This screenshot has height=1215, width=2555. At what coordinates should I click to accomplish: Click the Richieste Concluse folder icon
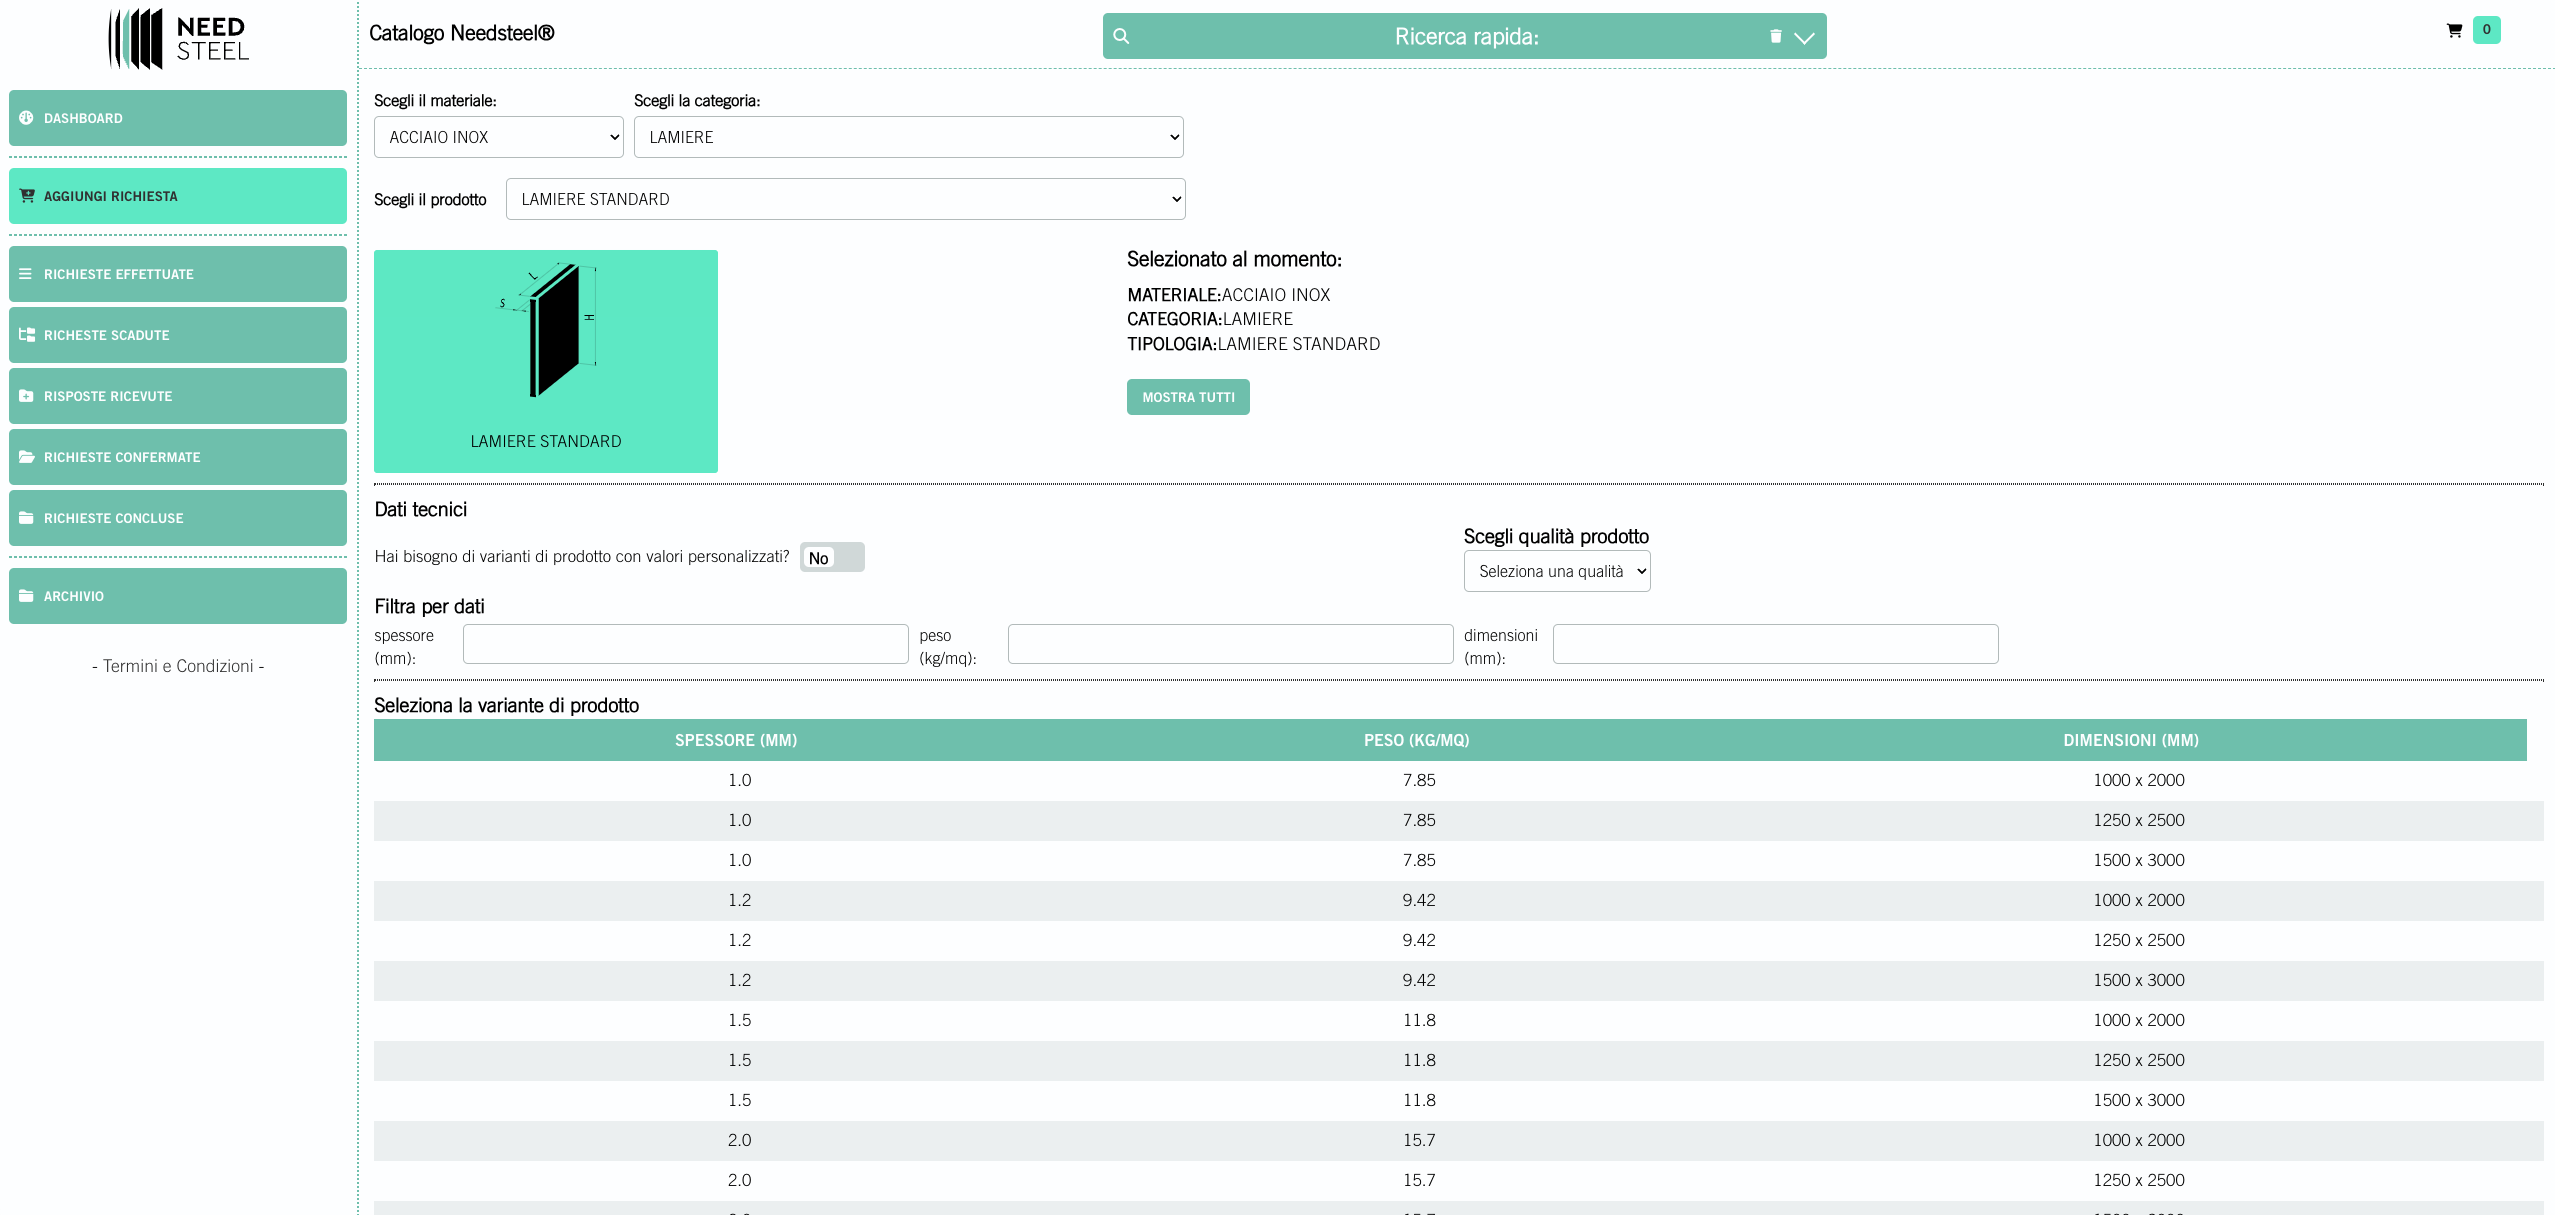26,518
